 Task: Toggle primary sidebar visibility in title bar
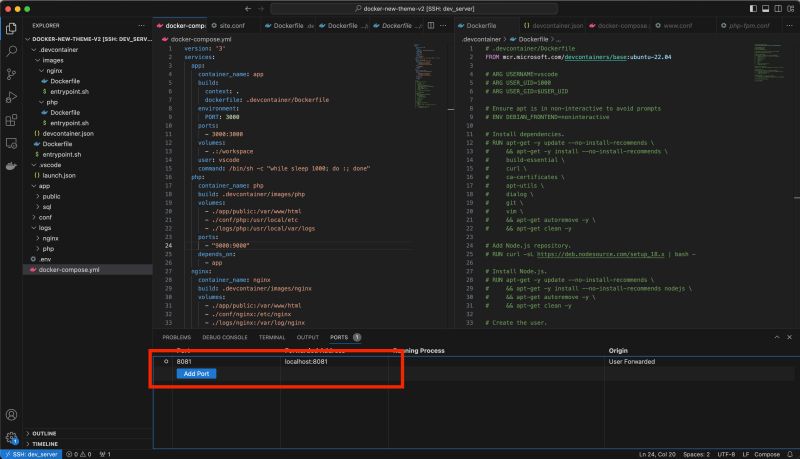tap(753, 9)
